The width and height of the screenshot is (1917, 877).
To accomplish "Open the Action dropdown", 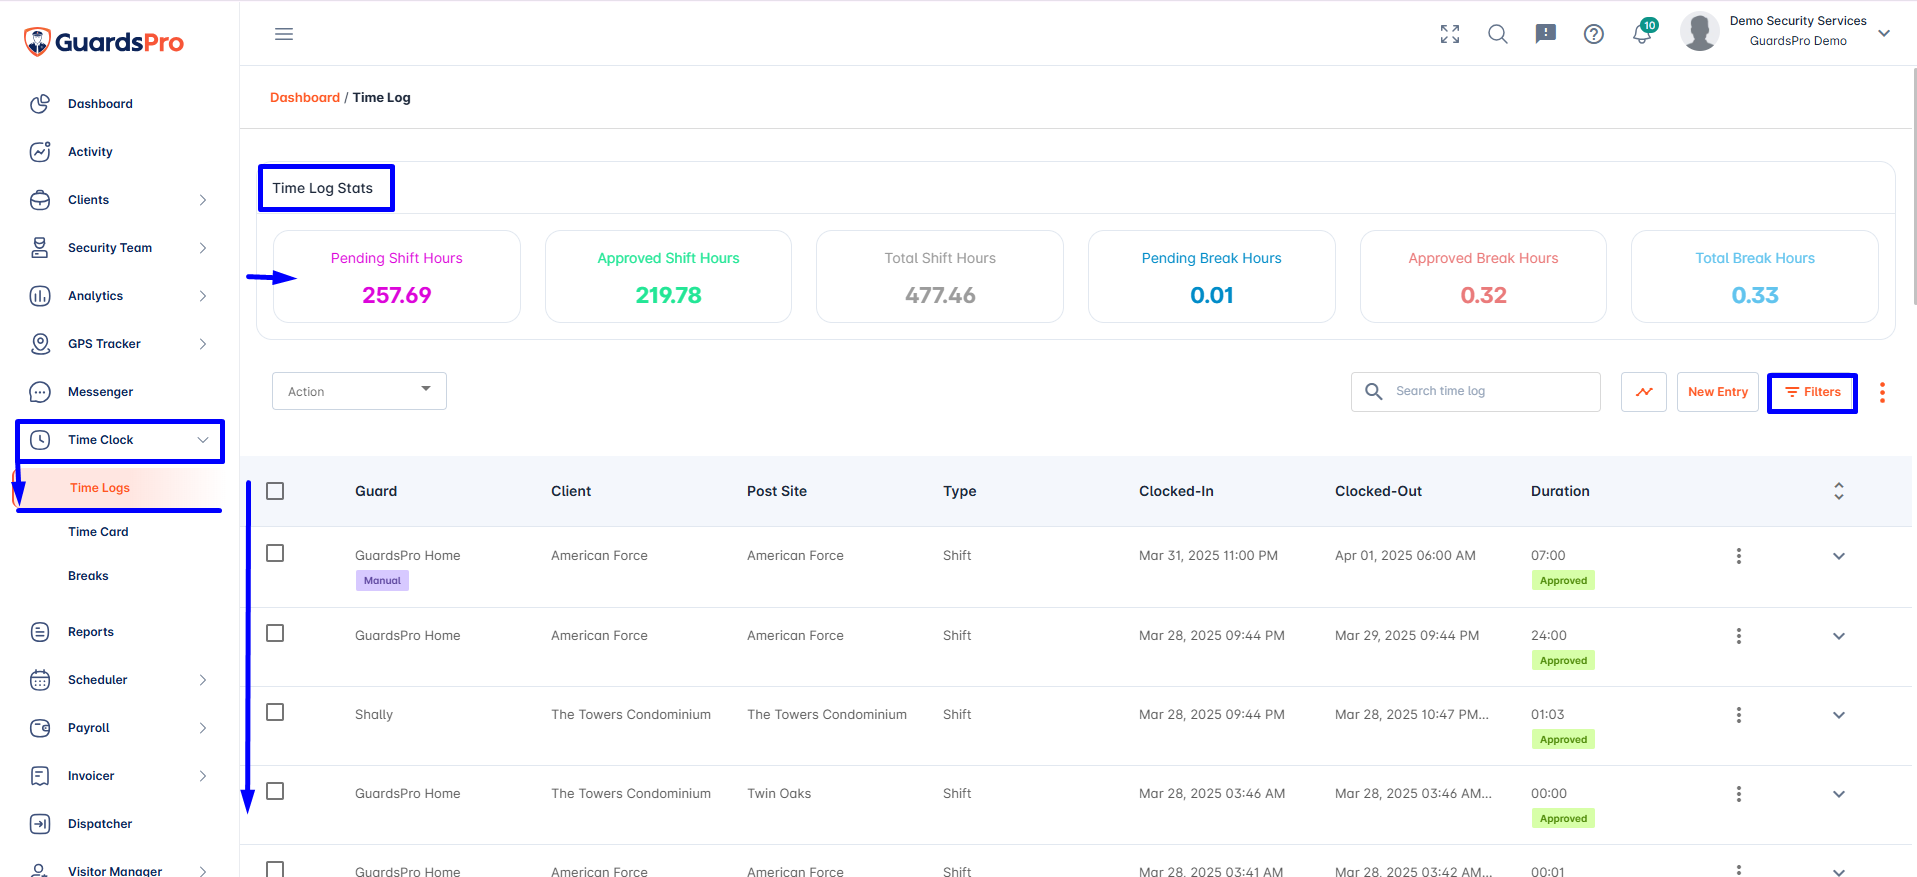I will [x=359, y=391].
